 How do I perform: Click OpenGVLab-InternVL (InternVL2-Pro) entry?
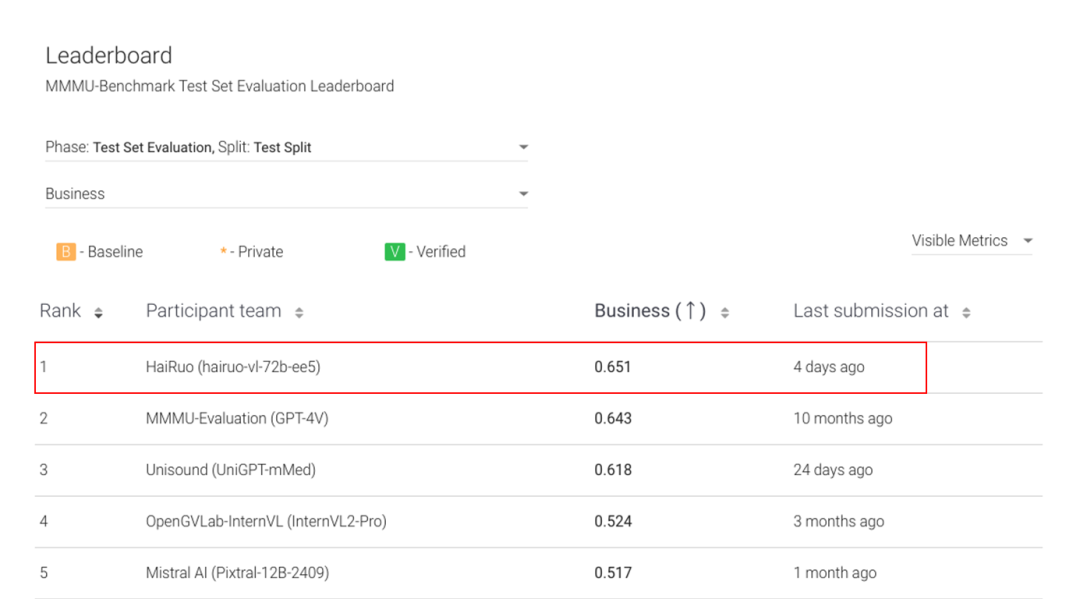266,521
